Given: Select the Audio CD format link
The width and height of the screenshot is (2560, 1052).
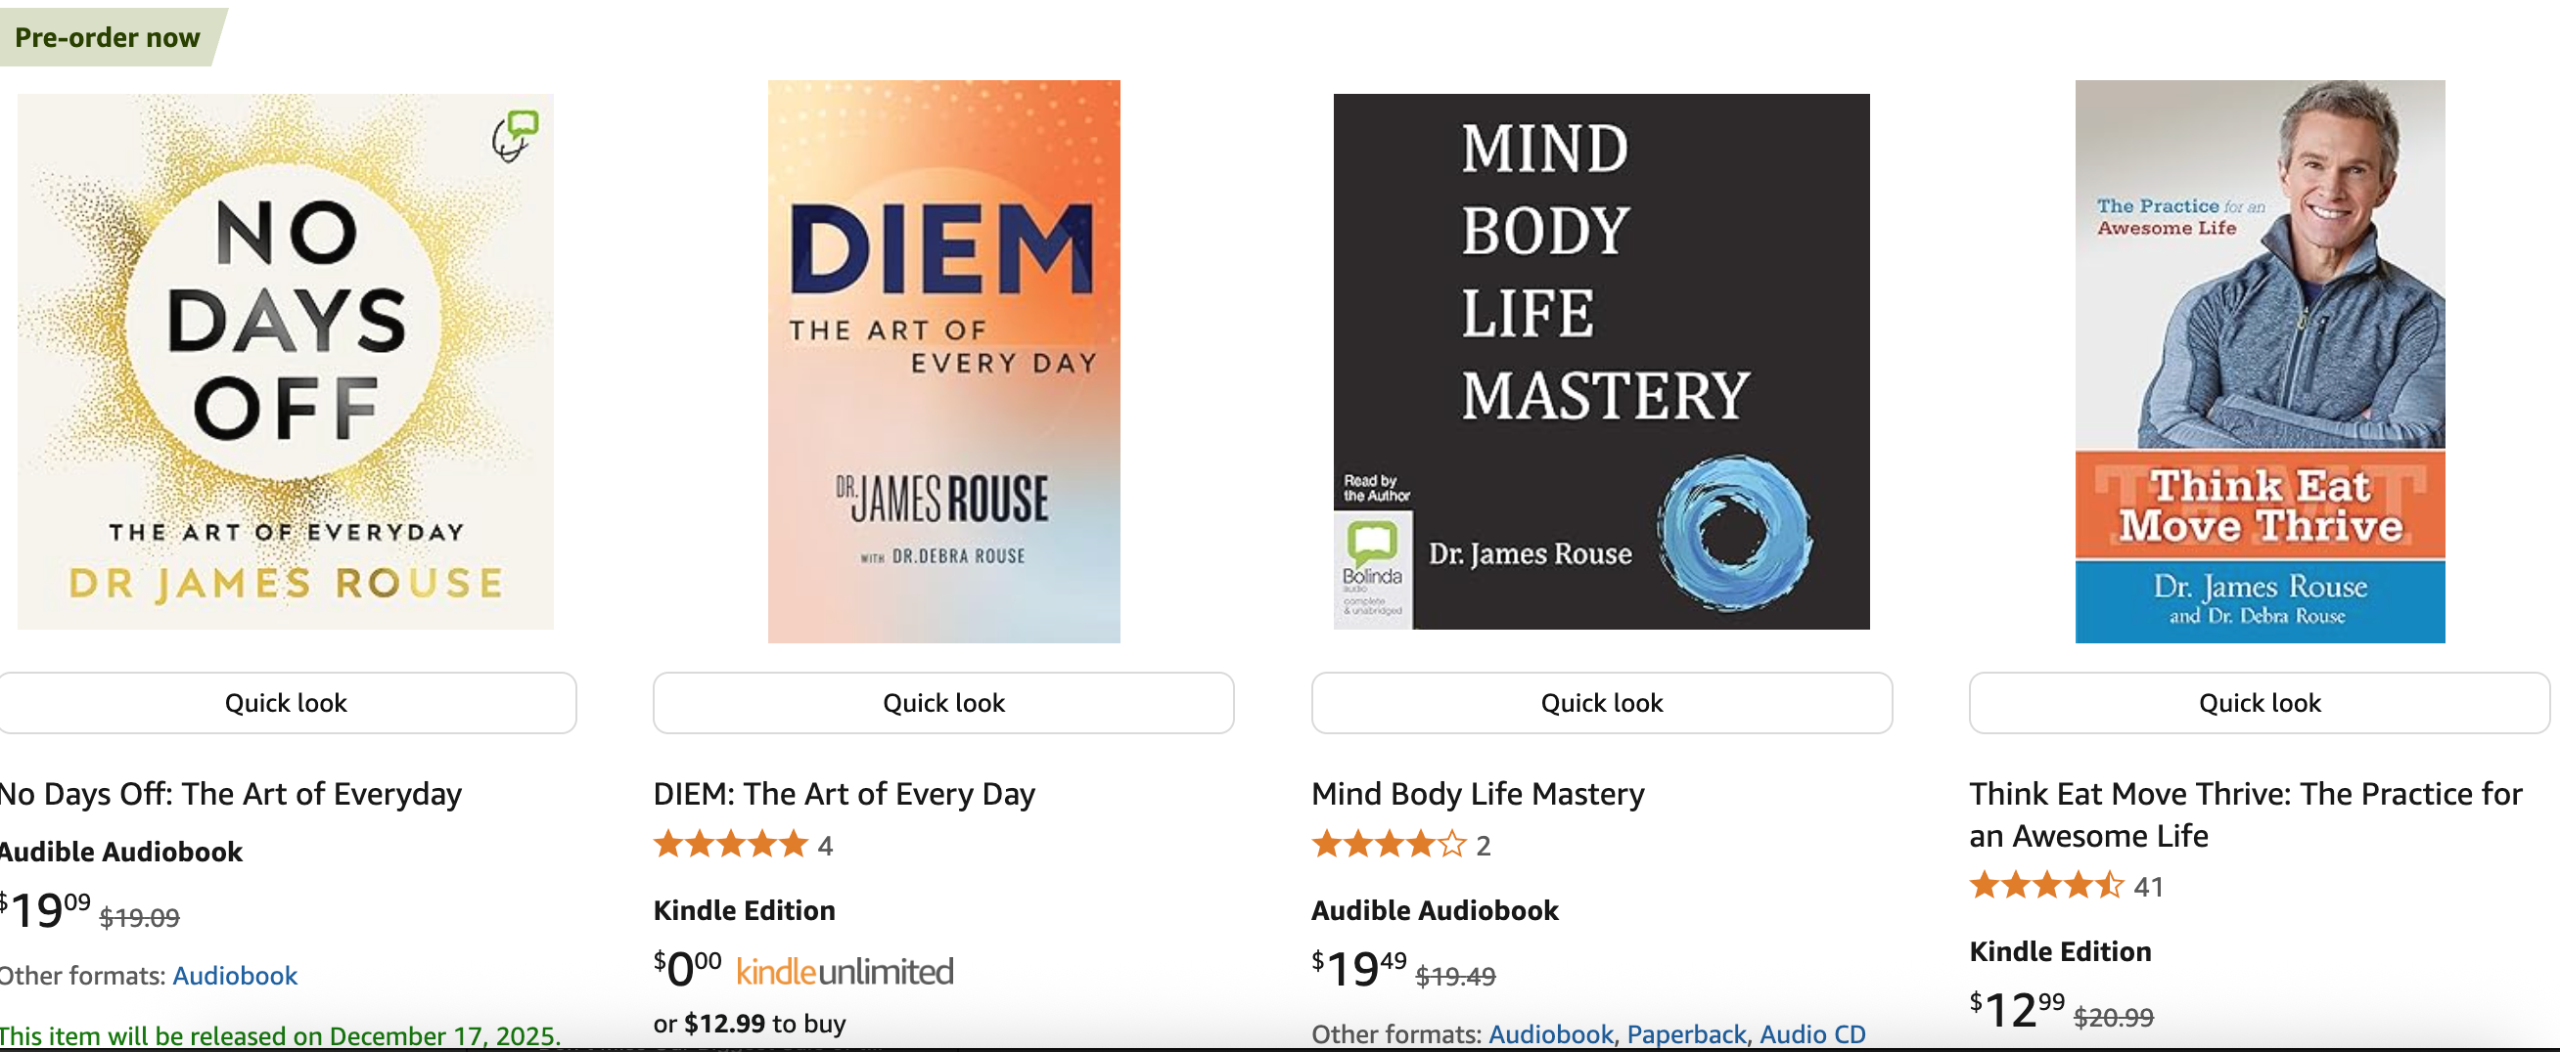Looking at the screenshot, I should point(1812,1034).
